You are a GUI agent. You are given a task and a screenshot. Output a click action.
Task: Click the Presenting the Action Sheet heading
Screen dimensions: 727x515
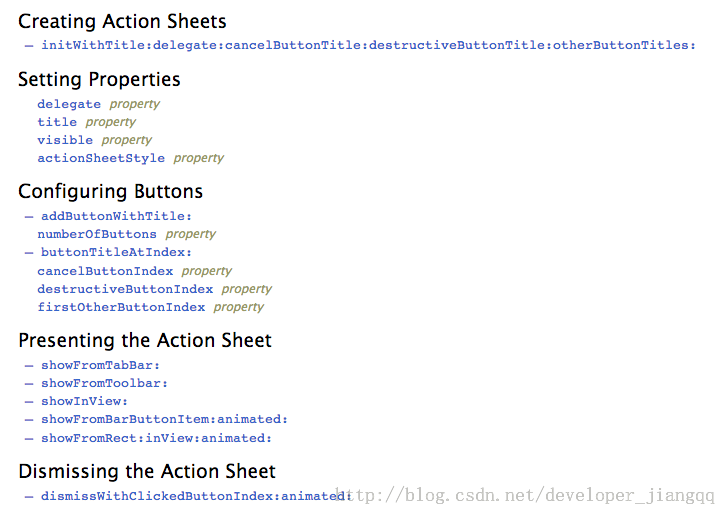145,340
